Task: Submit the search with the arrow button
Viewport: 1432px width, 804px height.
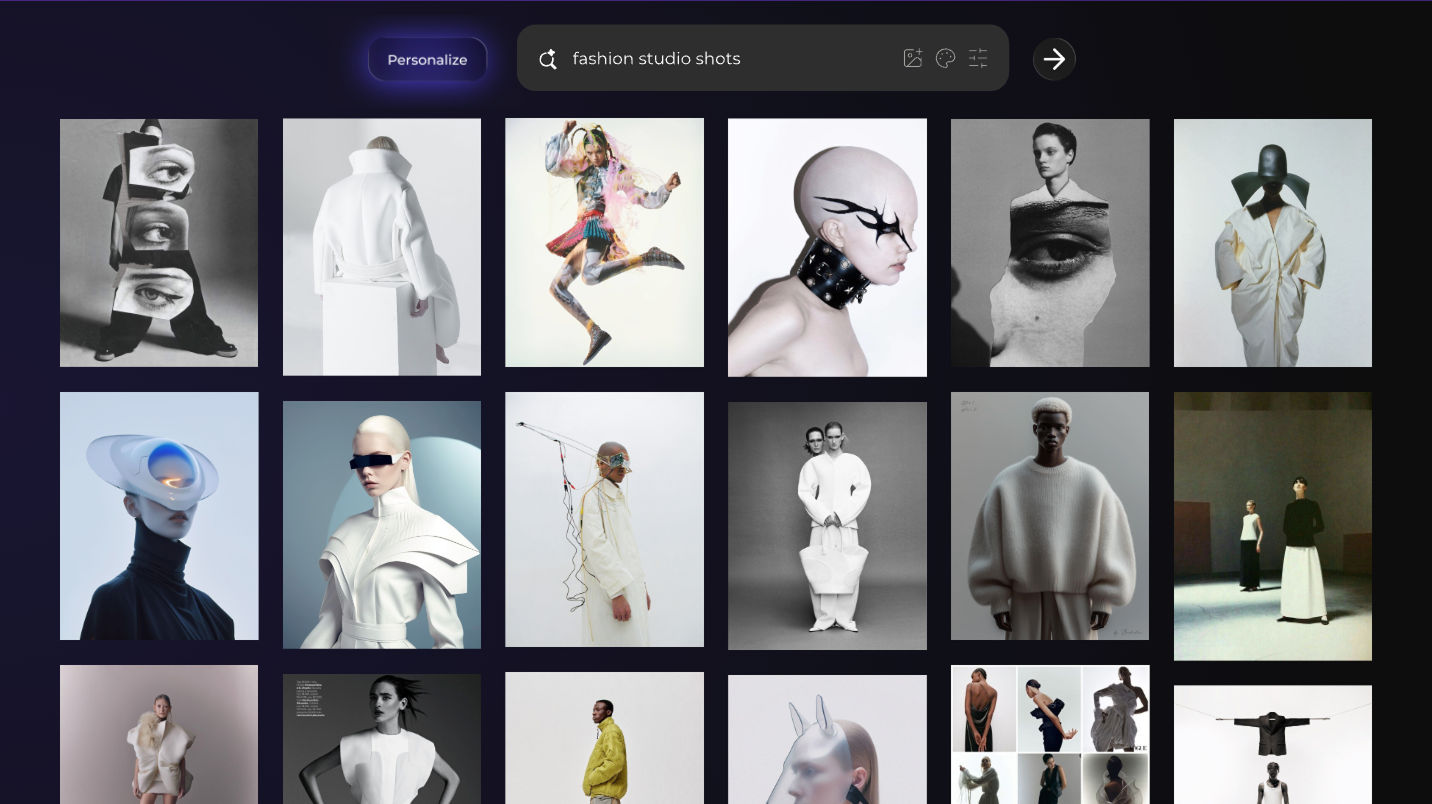Action: click(1054, 59)
